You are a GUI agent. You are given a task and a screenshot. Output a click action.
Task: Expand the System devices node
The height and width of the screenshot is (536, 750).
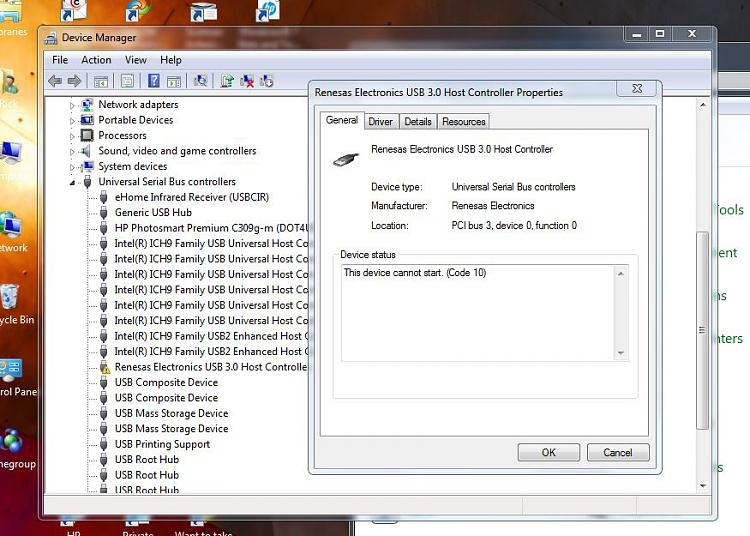click(72, 167)
